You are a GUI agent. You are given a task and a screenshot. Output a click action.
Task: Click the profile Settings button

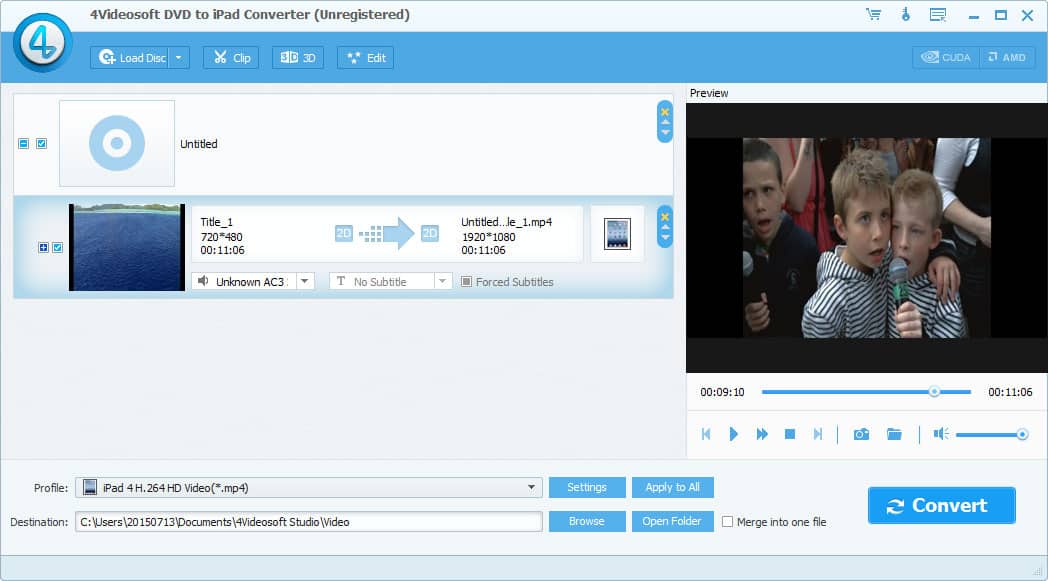tap(587, 487)
